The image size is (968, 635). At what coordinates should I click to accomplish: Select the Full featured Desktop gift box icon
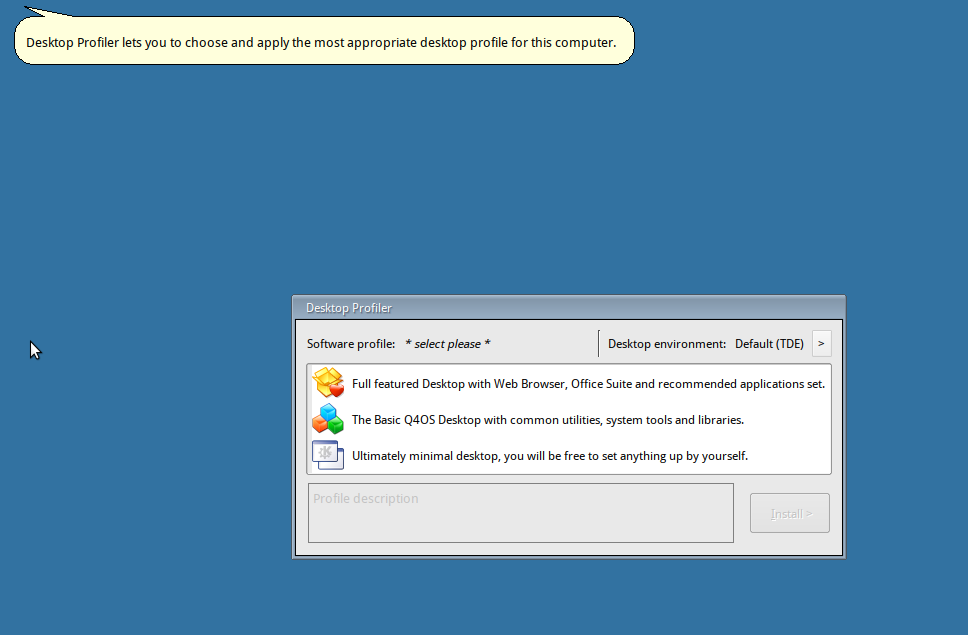328,383
